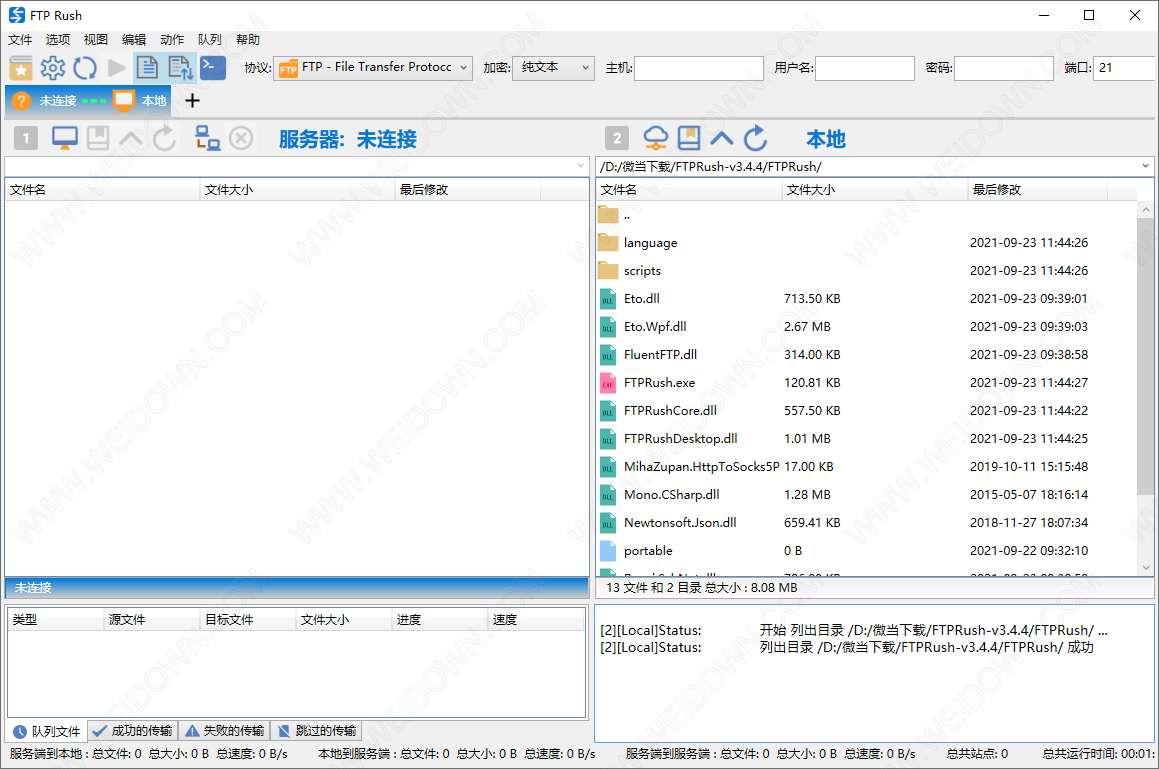
Task: Select the 未连接 本地 session tab
Action: coord(88,101)
